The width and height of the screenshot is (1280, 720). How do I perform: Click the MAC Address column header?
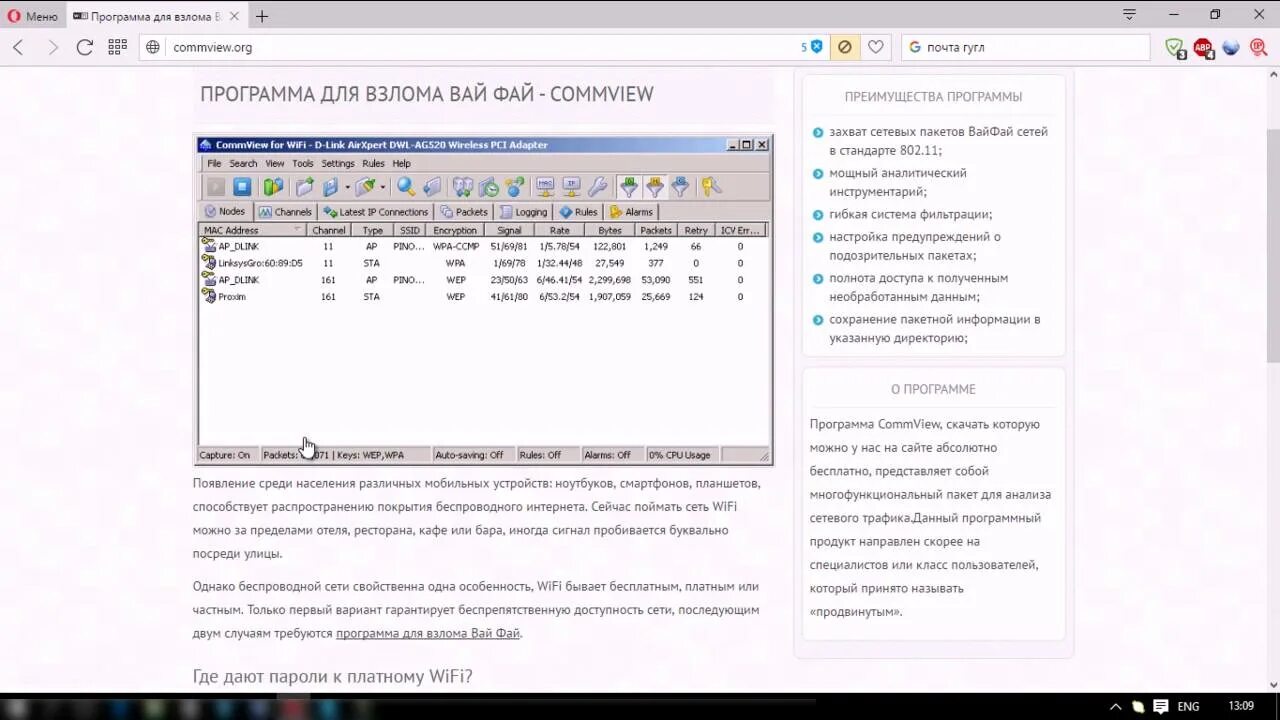pos(253,230)
